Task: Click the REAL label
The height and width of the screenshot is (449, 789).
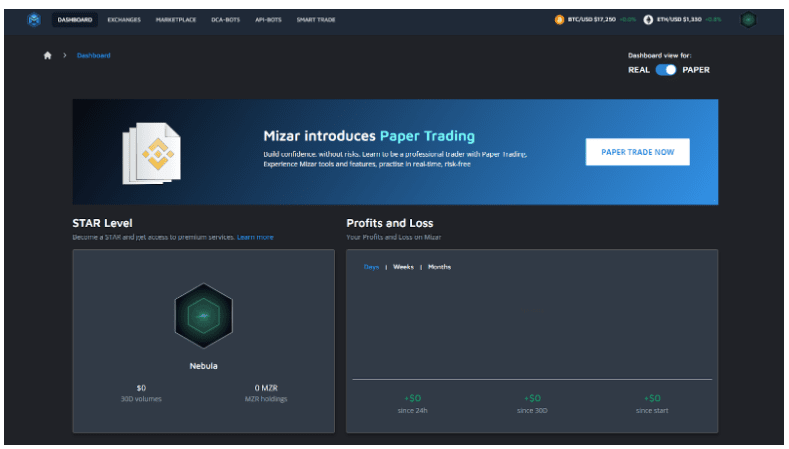Action: [x=639, y=70]
